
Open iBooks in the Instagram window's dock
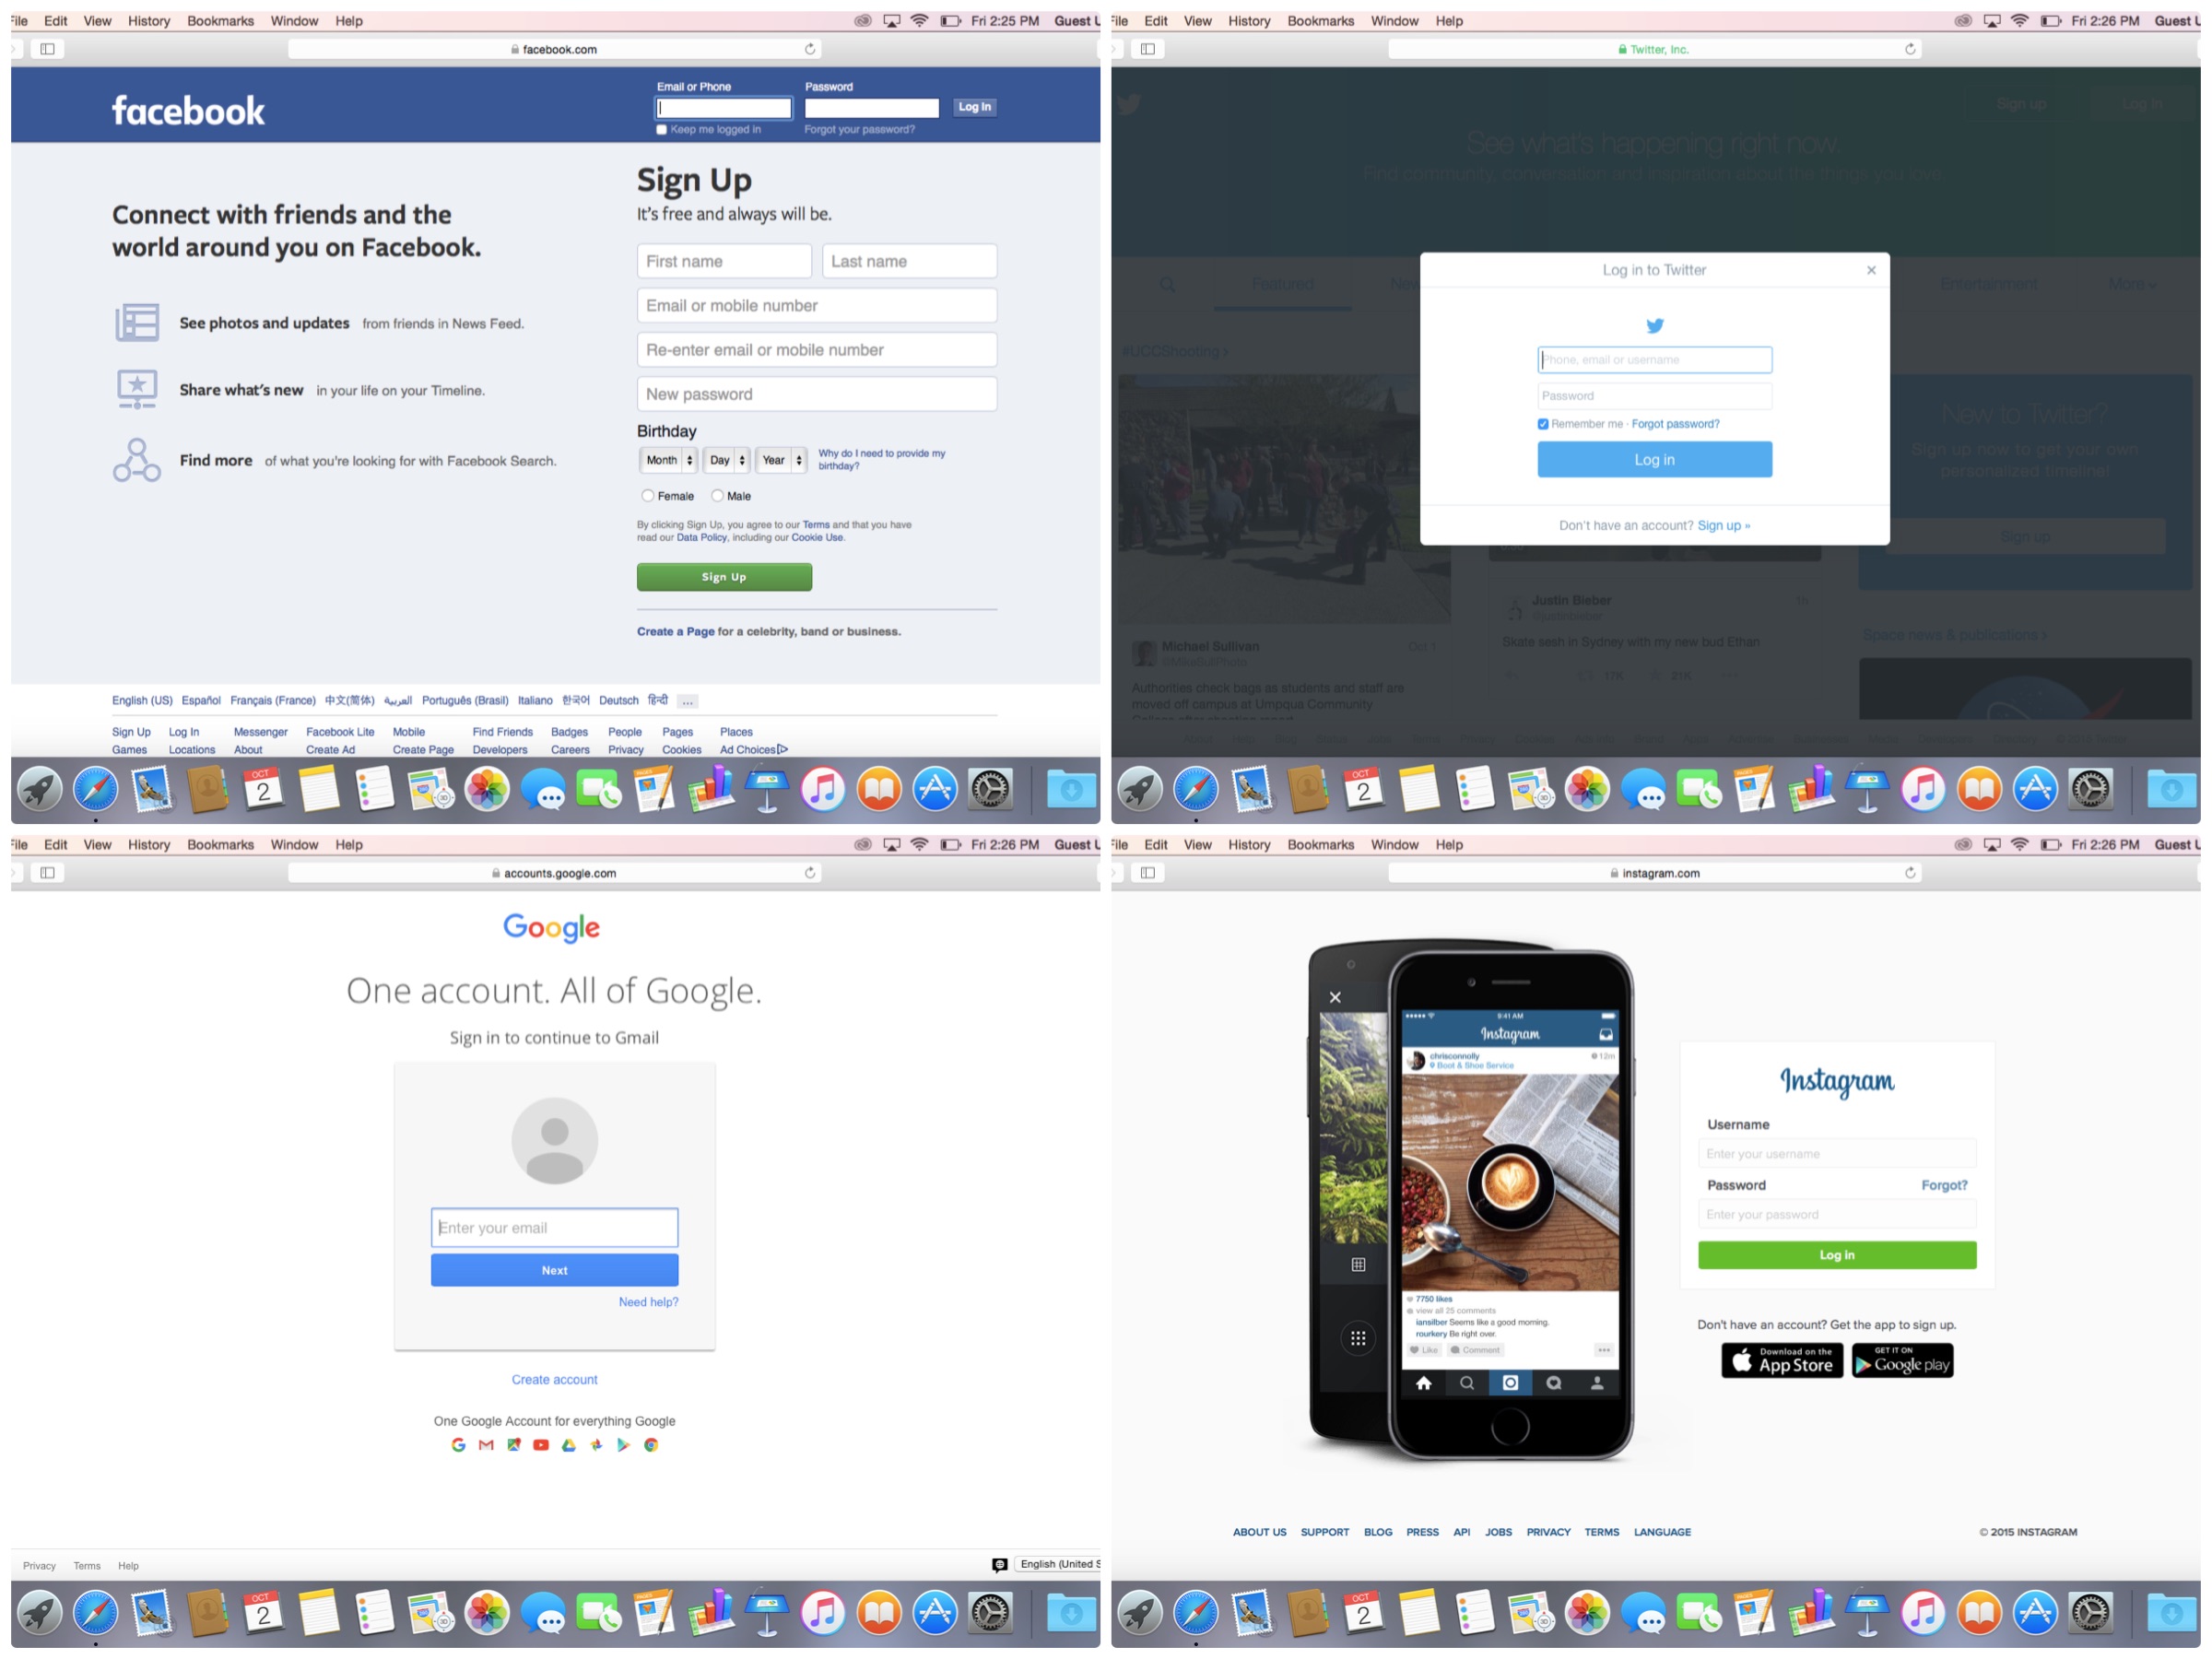click(x=1979, y=1614)
